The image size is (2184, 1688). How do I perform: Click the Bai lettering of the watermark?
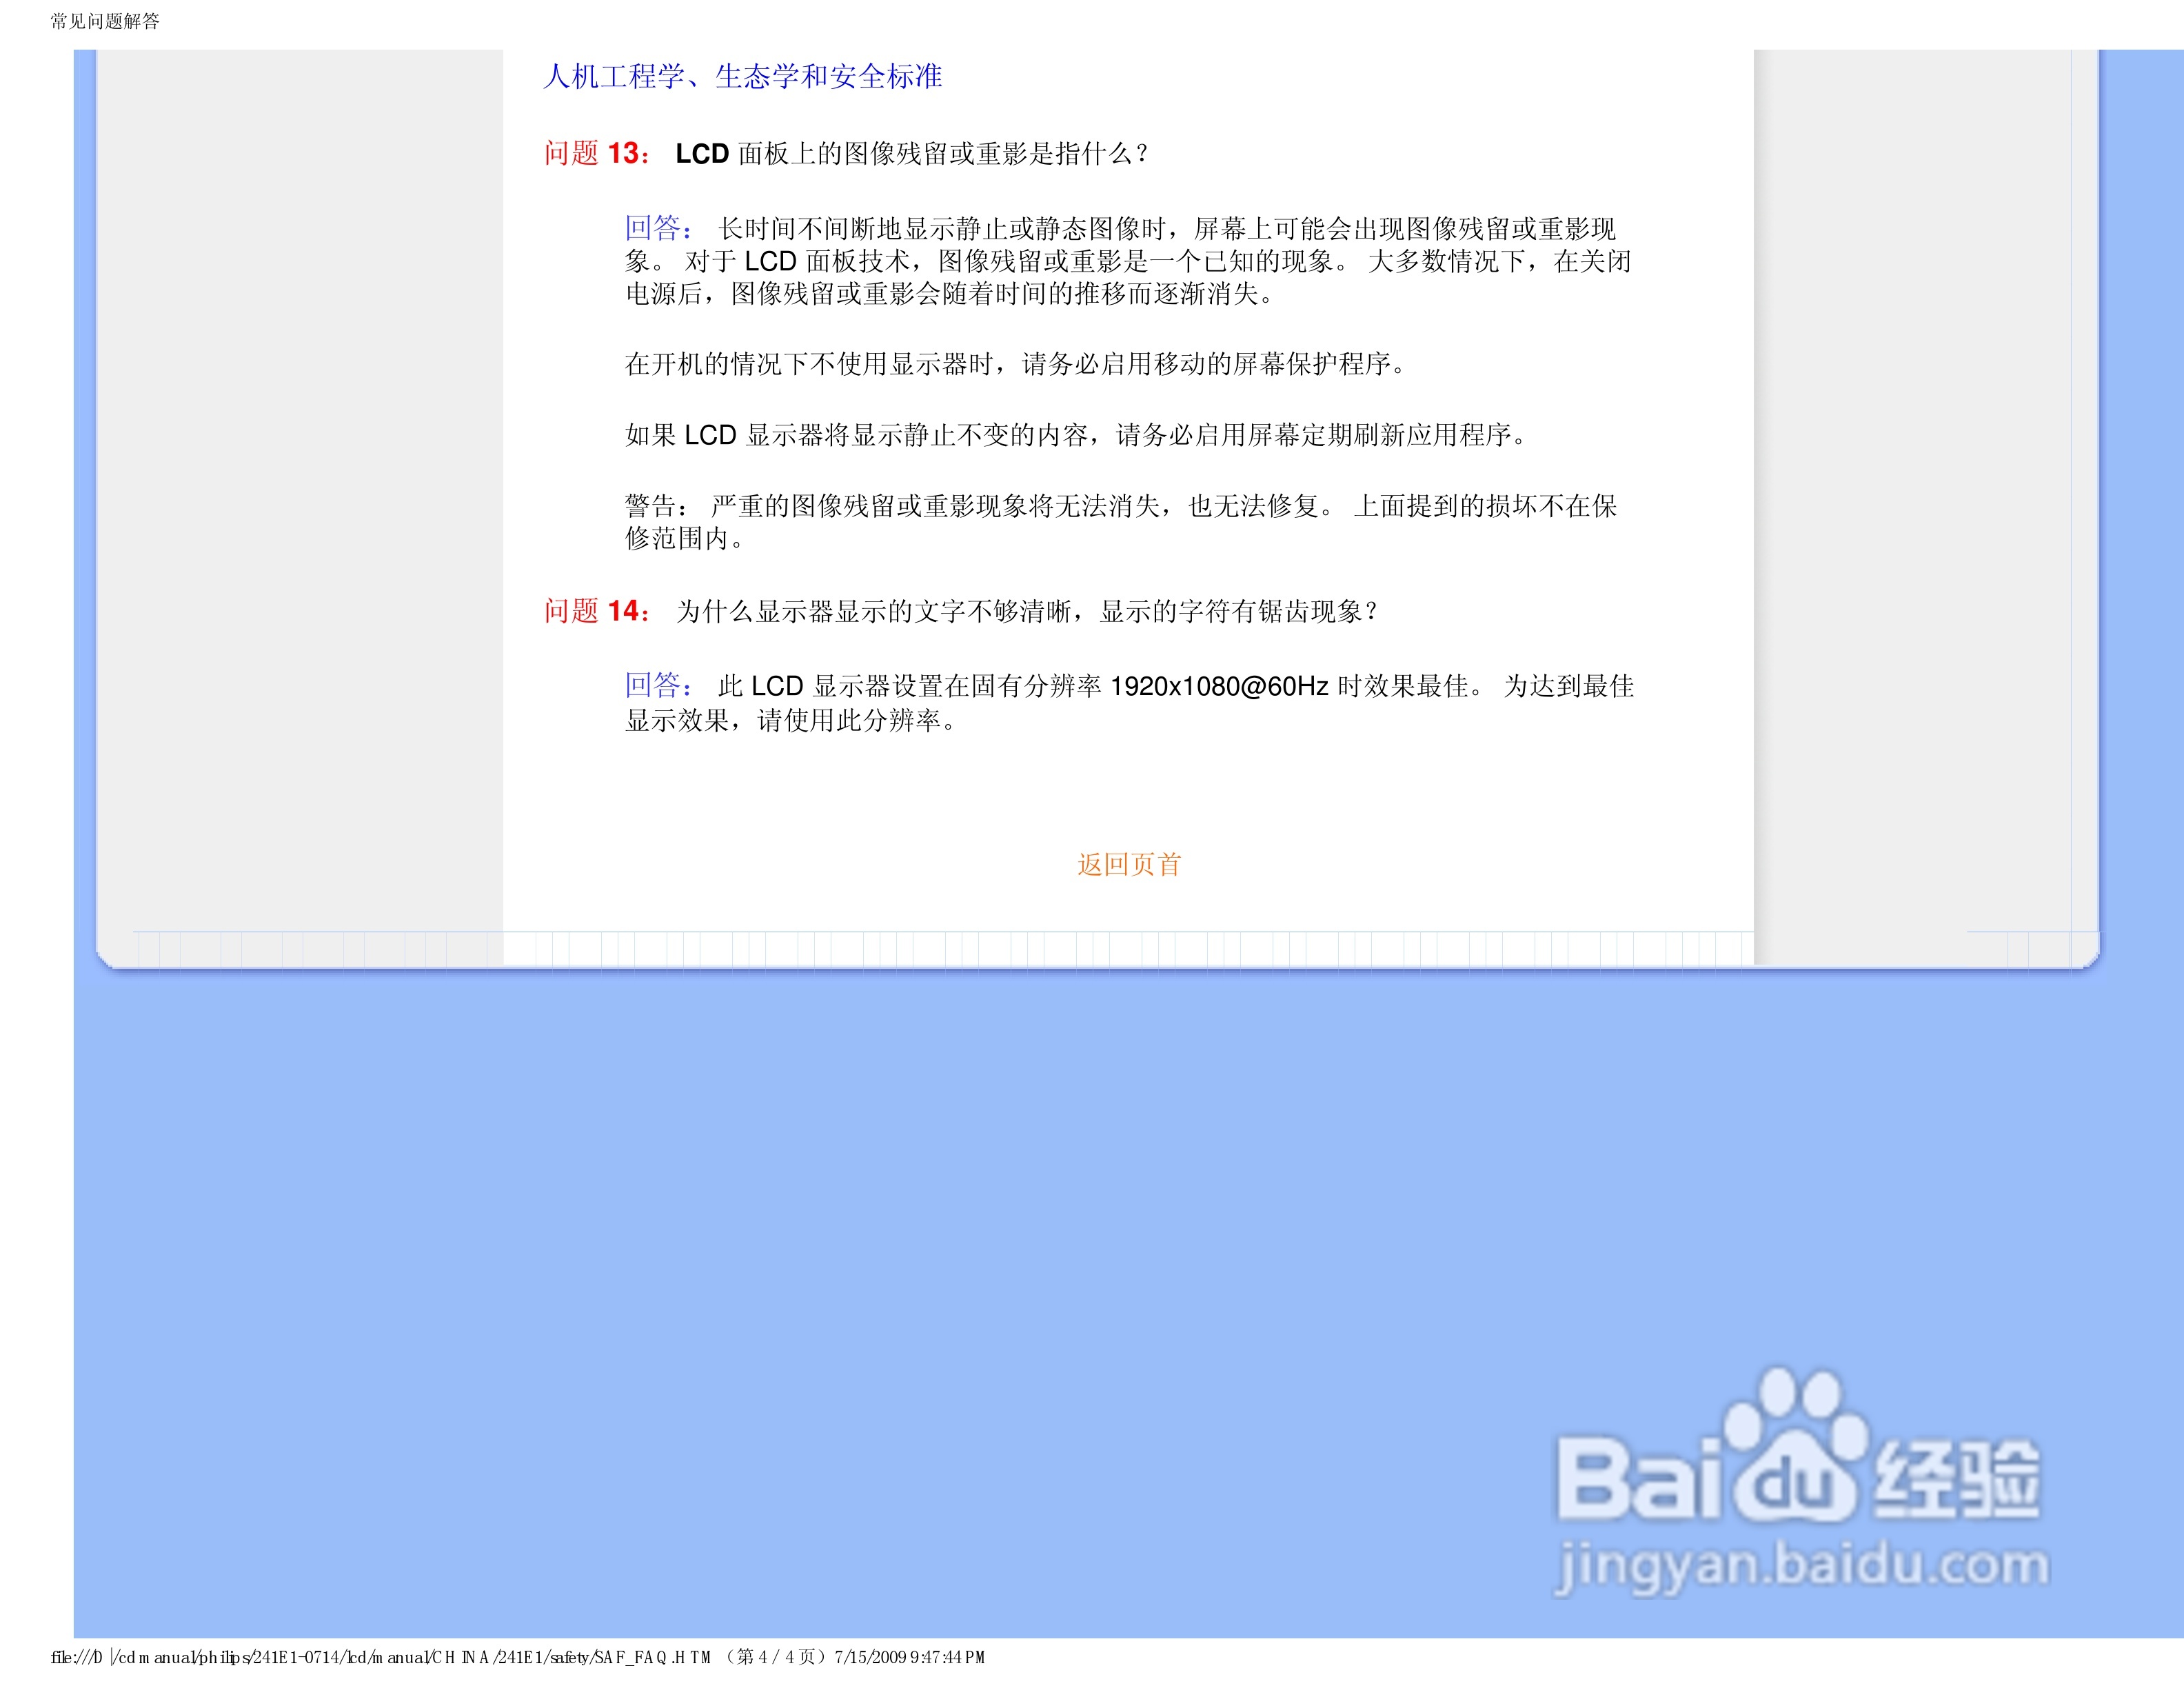pyautogui.click(x=1640, y=1480)
